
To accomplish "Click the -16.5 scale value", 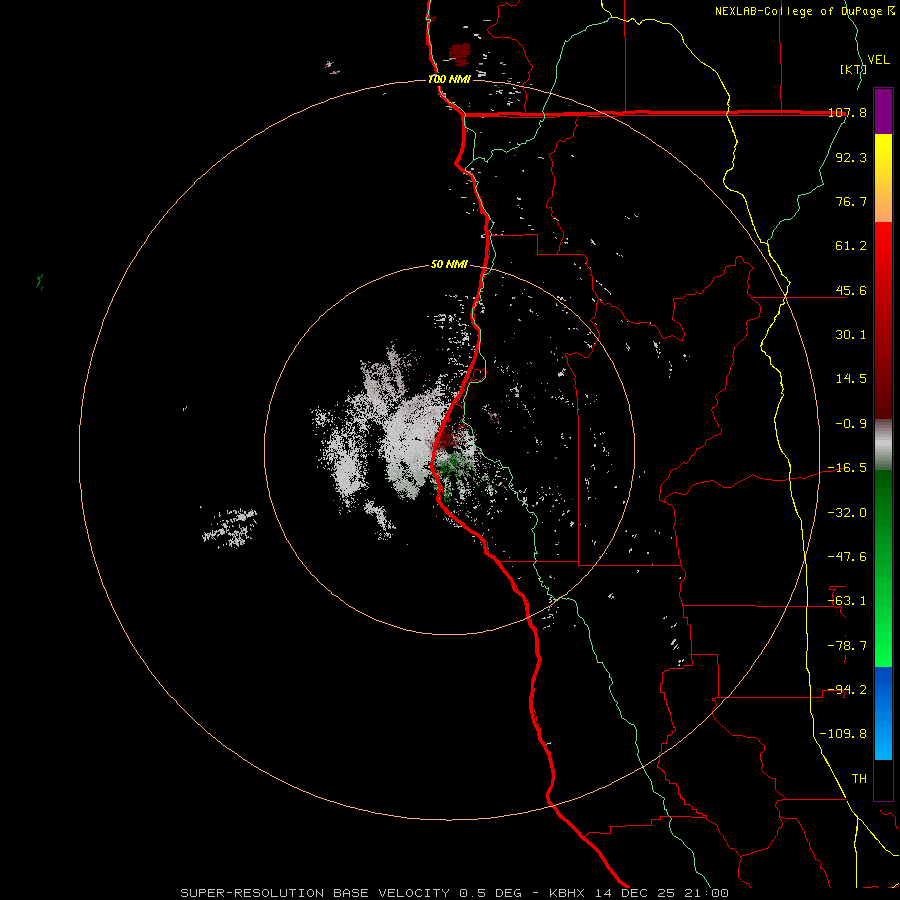I will coord(847,468).
